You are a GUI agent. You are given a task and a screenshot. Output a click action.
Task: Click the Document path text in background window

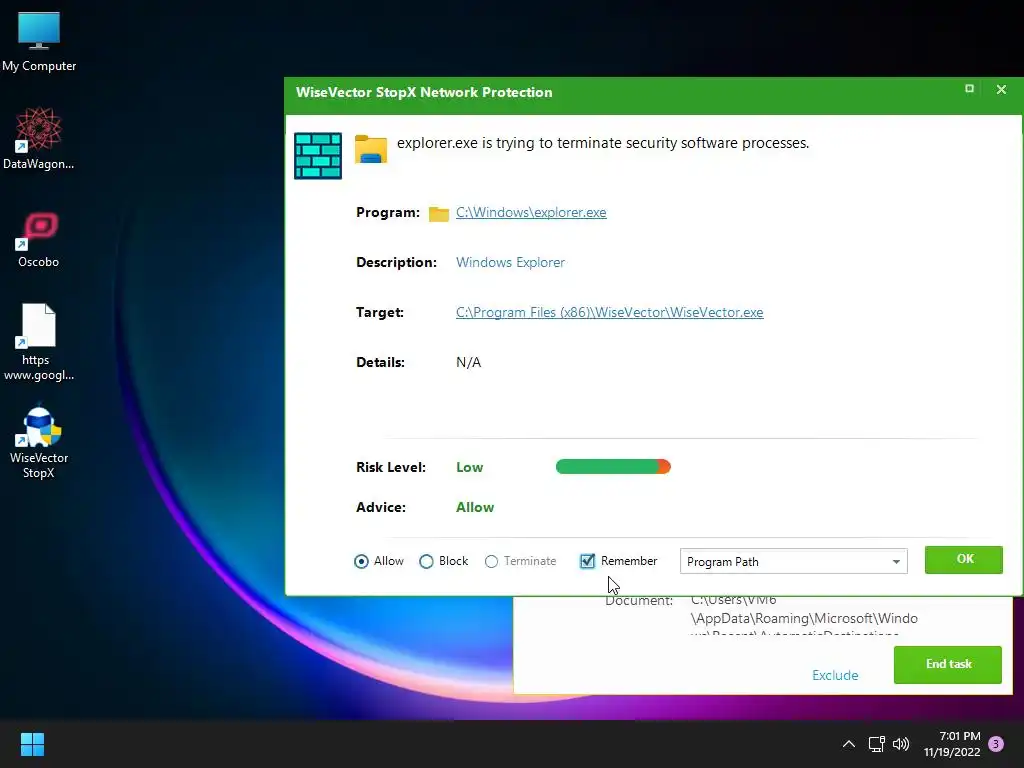pyautogui.click(x=804, y=615)
